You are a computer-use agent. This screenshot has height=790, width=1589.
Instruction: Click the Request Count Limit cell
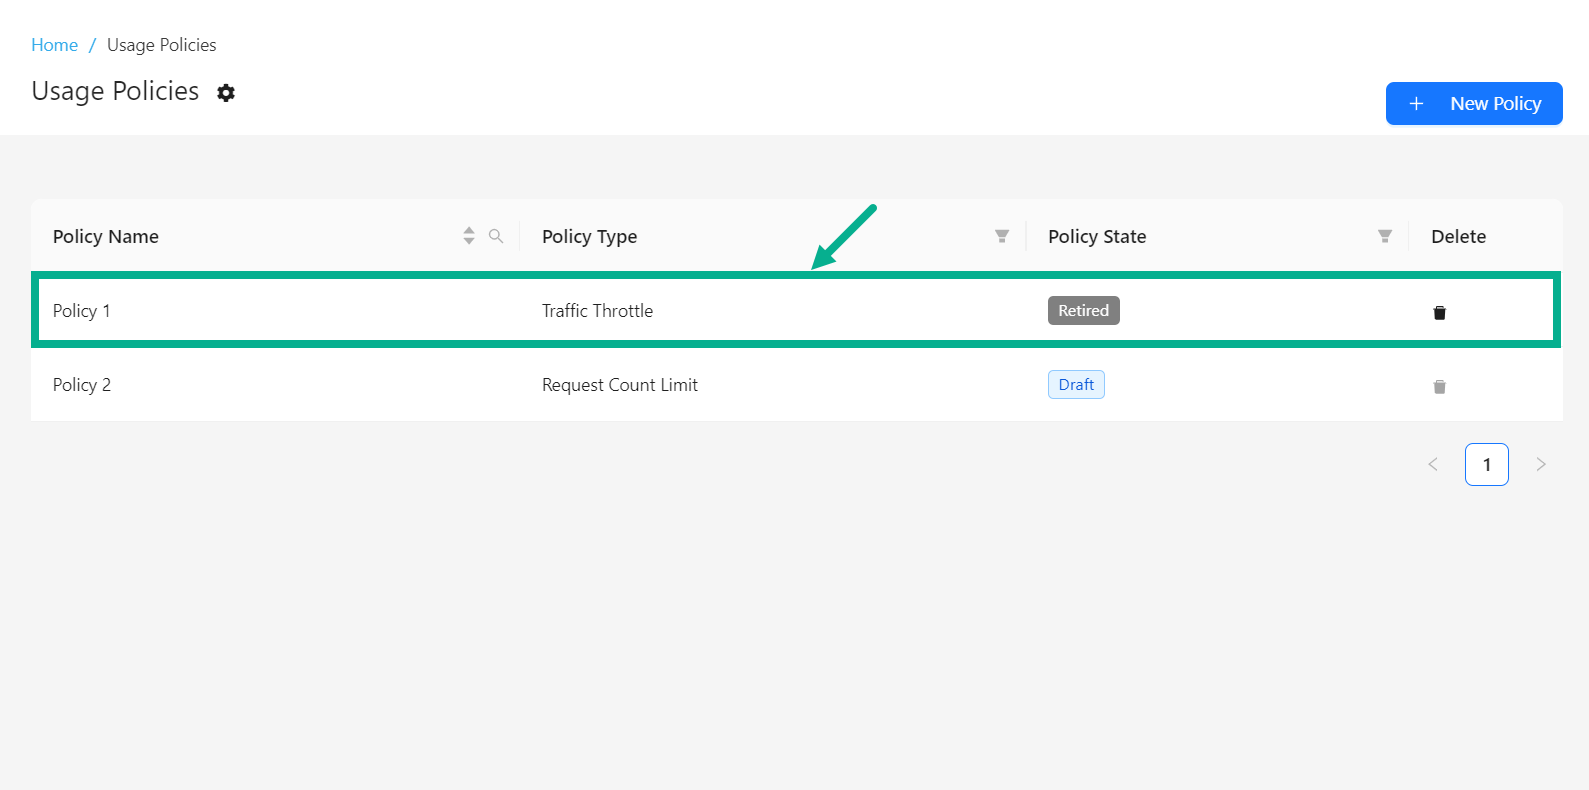(619, 385)
